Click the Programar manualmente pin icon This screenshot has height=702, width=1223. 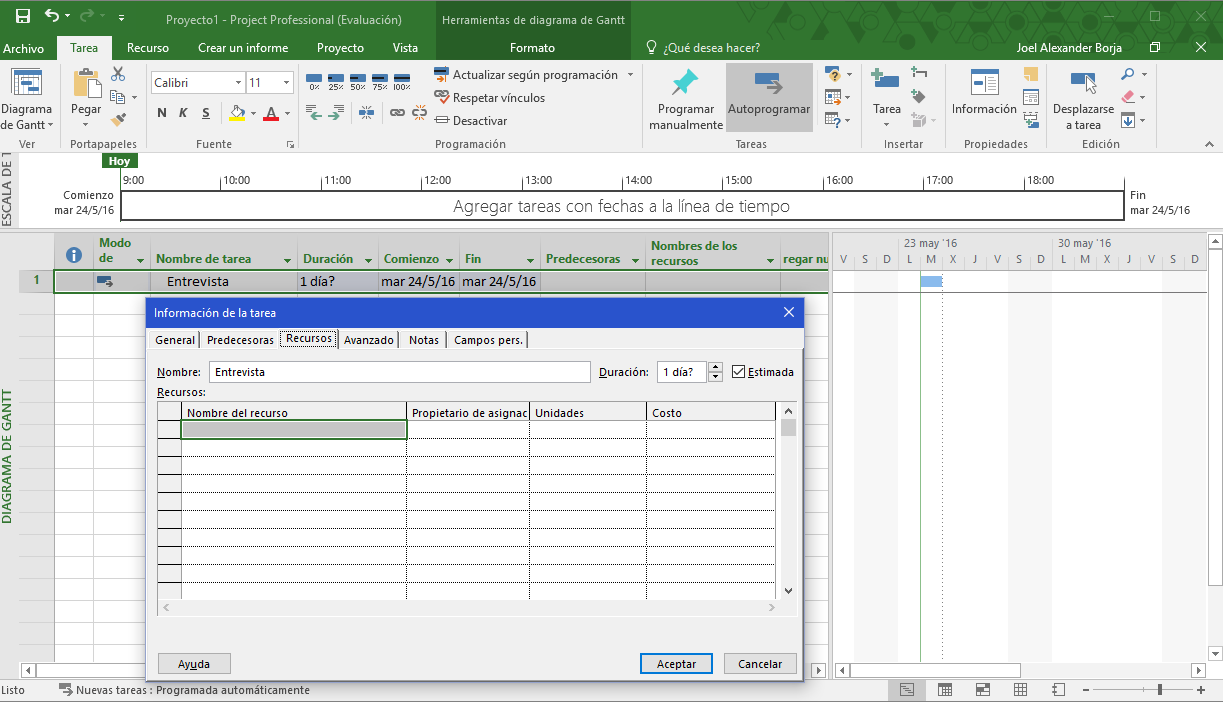pos(685,83)
